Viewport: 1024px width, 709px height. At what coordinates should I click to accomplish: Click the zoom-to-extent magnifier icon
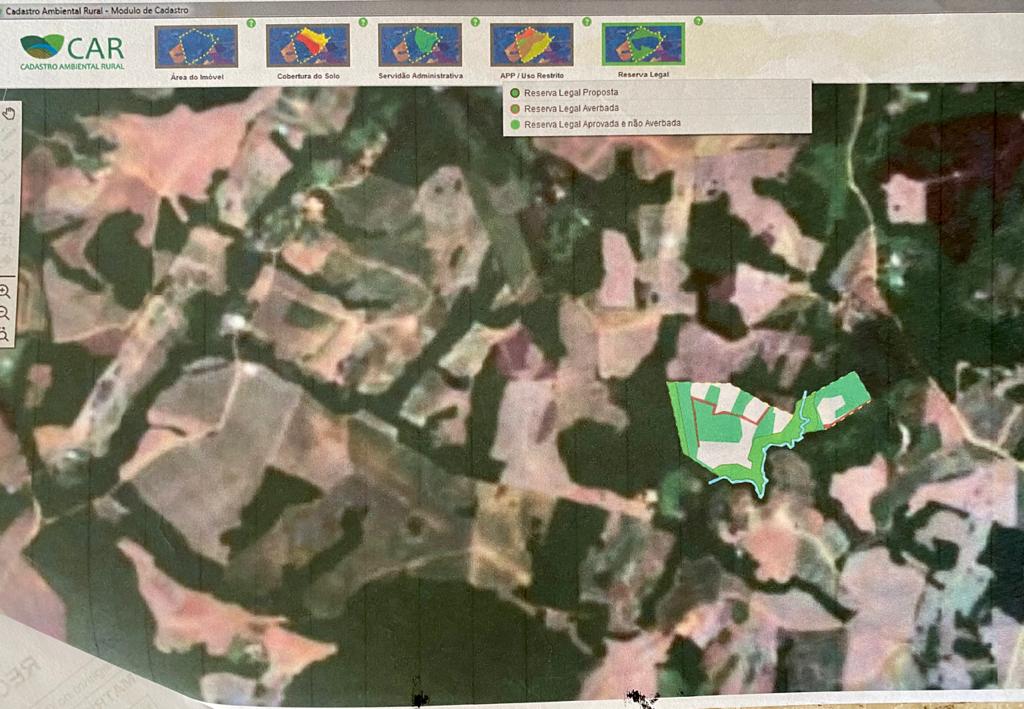5,335
